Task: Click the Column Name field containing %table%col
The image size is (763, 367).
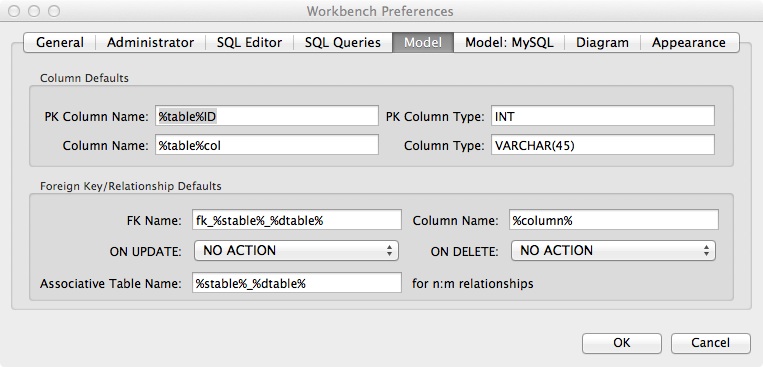Action: pyautogui.click(x=267, y=145)
